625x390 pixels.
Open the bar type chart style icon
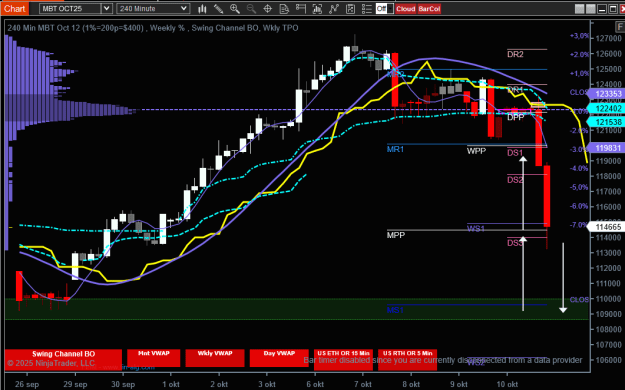pos(202,8)
